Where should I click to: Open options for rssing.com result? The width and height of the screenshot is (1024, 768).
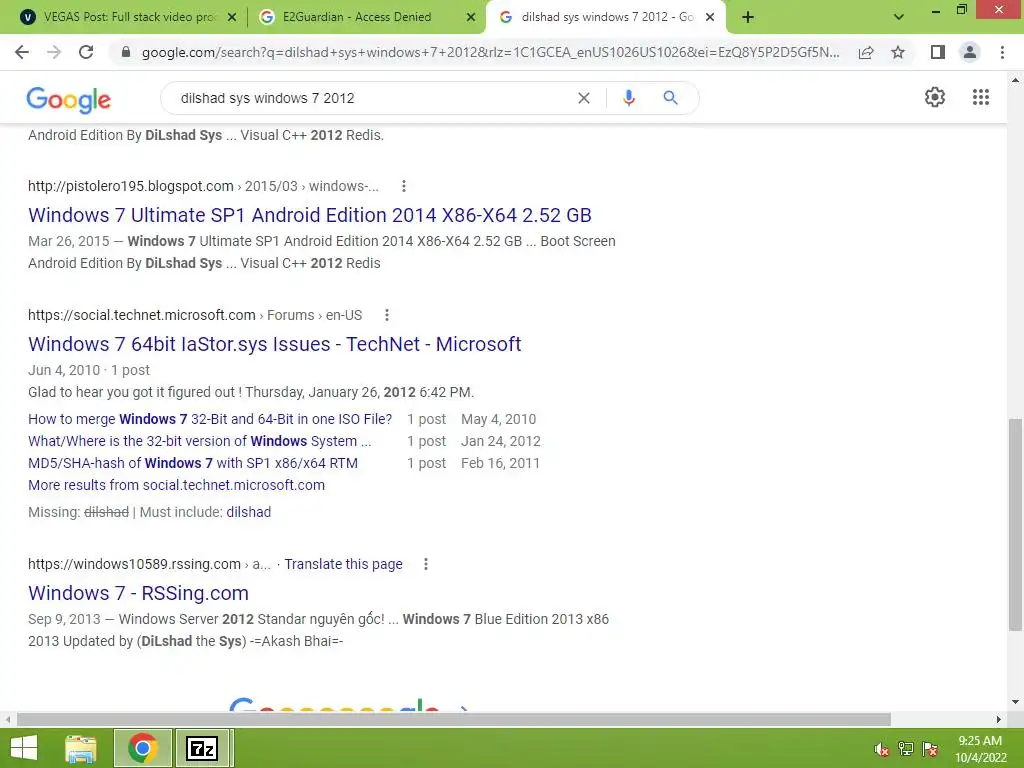click(x=426, y=564)
